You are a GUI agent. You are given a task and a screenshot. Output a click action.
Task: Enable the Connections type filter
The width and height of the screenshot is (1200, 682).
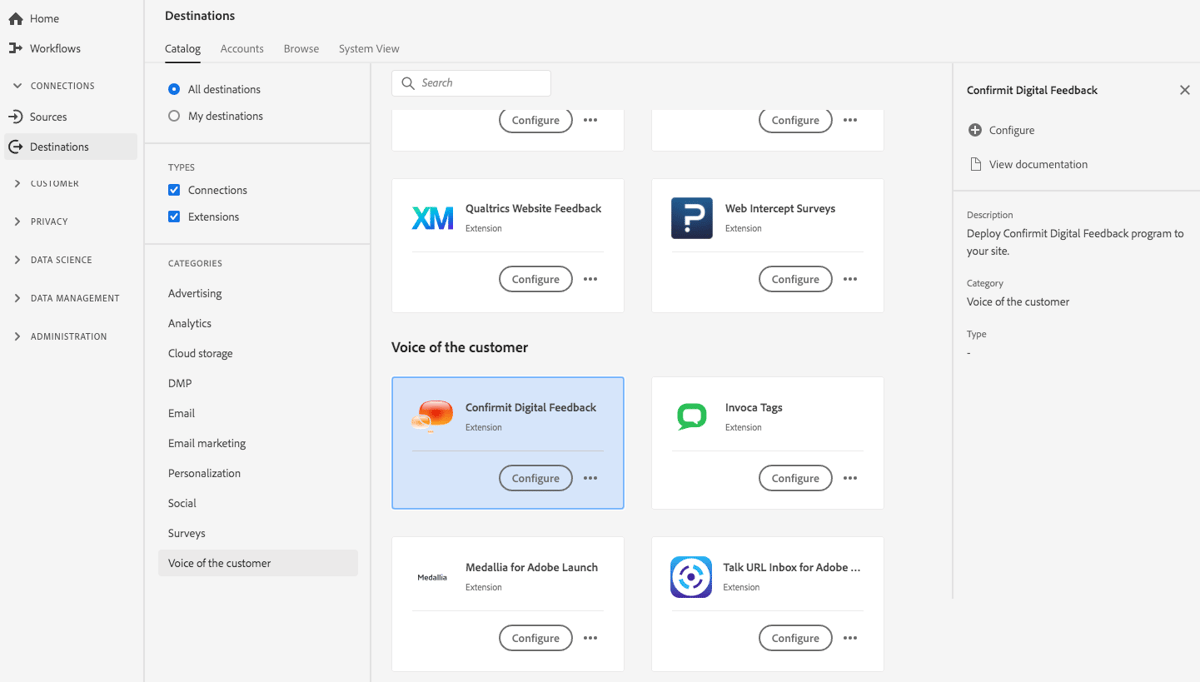173,189
